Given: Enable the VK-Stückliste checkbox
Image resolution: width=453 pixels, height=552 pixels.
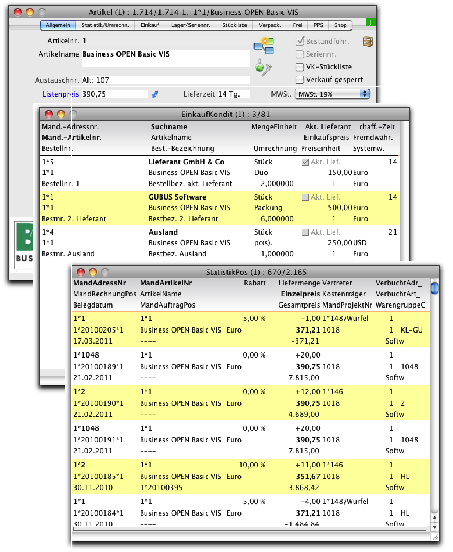Looking at the screenshot, I should coord(300,67).
